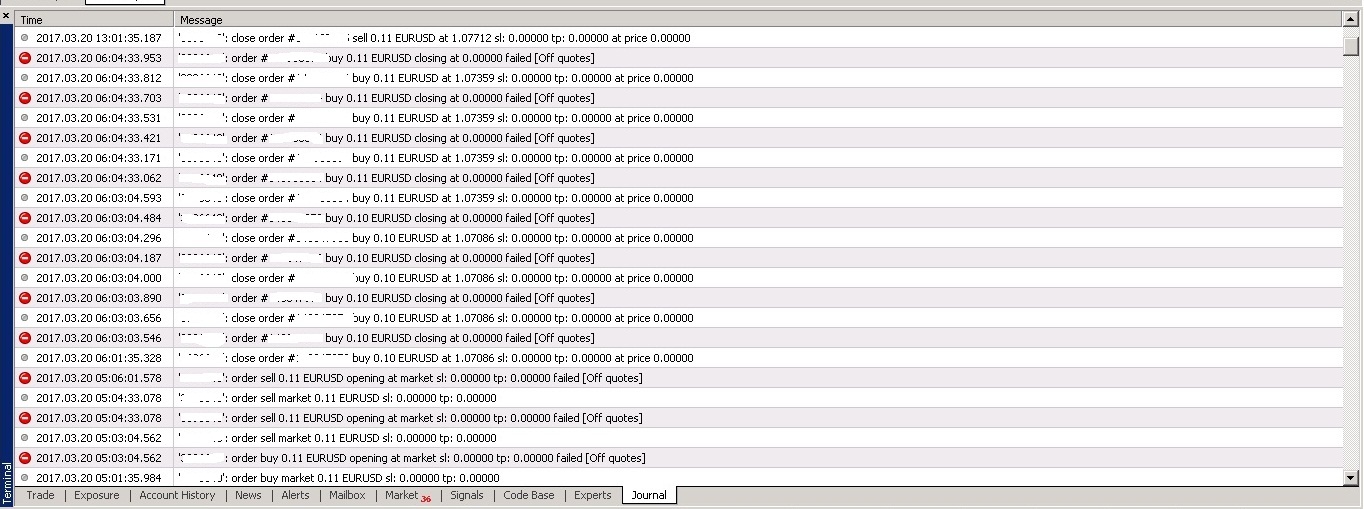Click the grey info icon at 06:04:33.531
The image size is (1364, 509).
(x=25, y=118)
